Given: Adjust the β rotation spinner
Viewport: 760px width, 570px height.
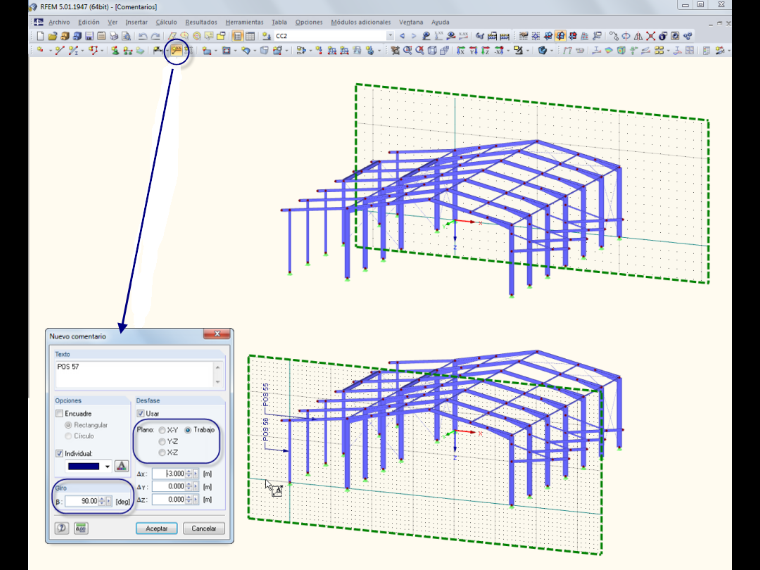Looking at the screenshot, I should pyautogui.click(x=102, y=501).
